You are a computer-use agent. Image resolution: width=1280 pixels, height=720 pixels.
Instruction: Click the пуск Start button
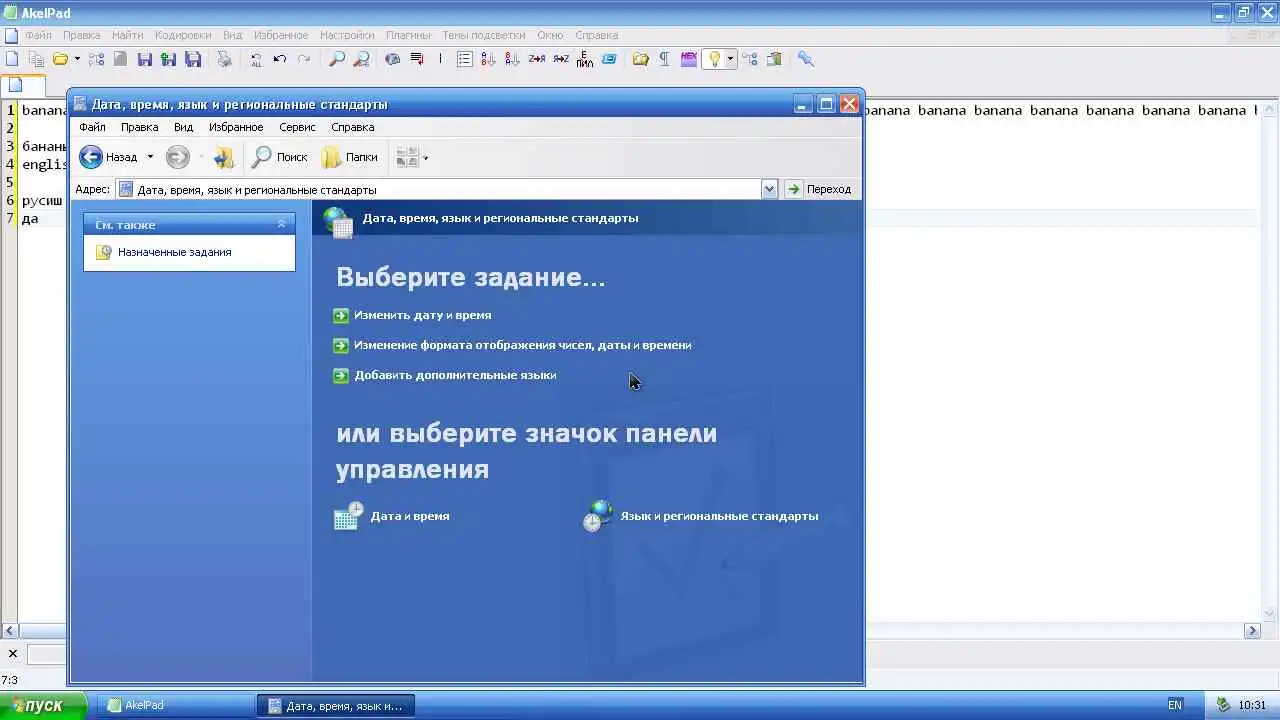(44, 705)
